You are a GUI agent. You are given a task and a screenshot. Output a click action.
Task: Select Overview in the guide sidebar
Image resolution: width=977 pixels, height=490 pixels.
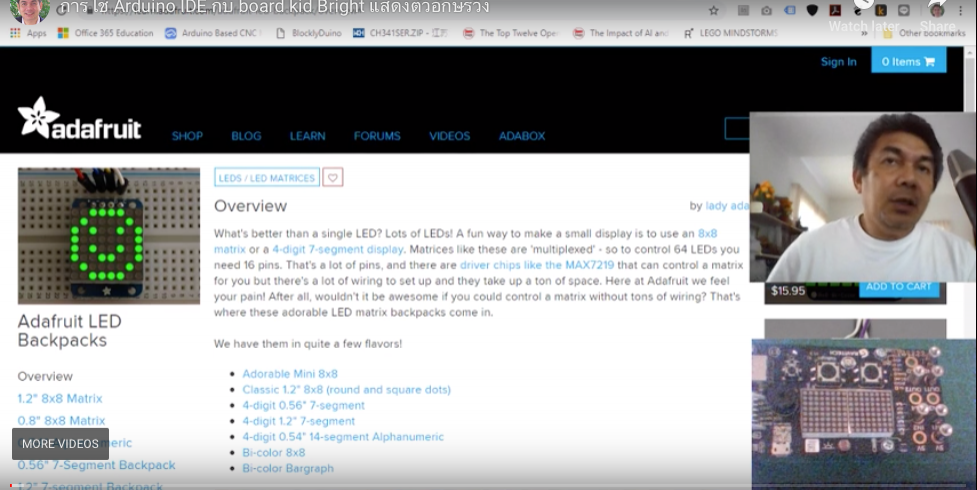45,377
